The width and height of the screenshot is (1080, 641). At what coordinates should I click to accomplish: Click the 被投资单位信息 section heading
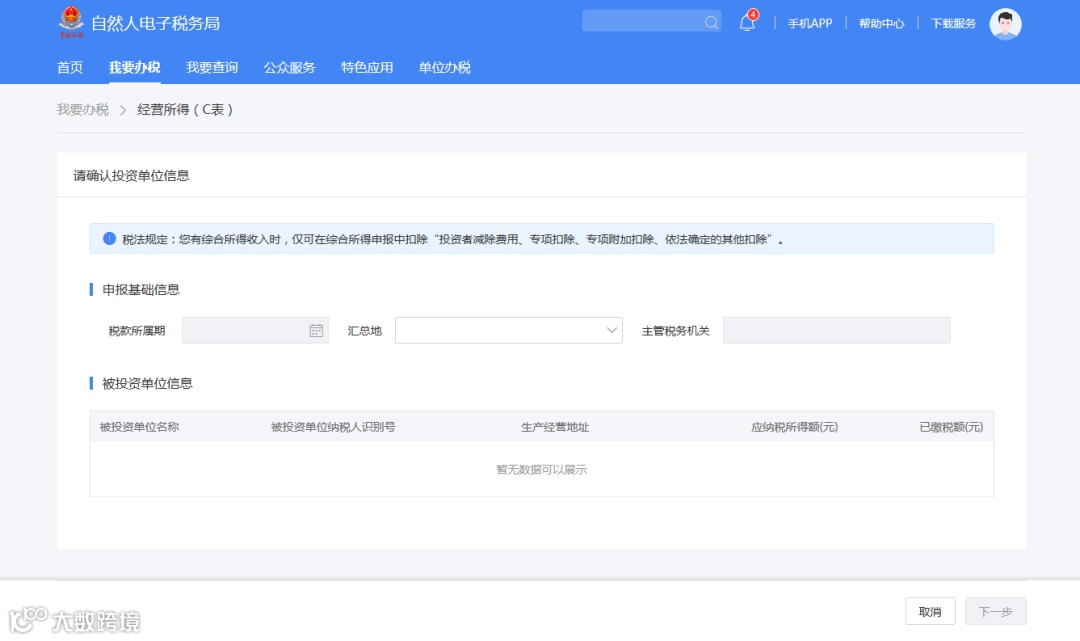[147, 383]
